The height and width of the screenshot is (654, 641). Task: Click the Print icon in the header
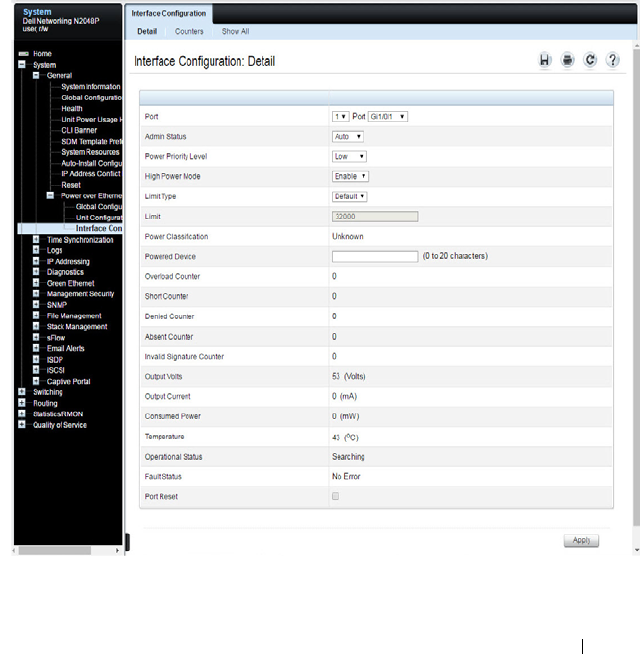[568, 60]
